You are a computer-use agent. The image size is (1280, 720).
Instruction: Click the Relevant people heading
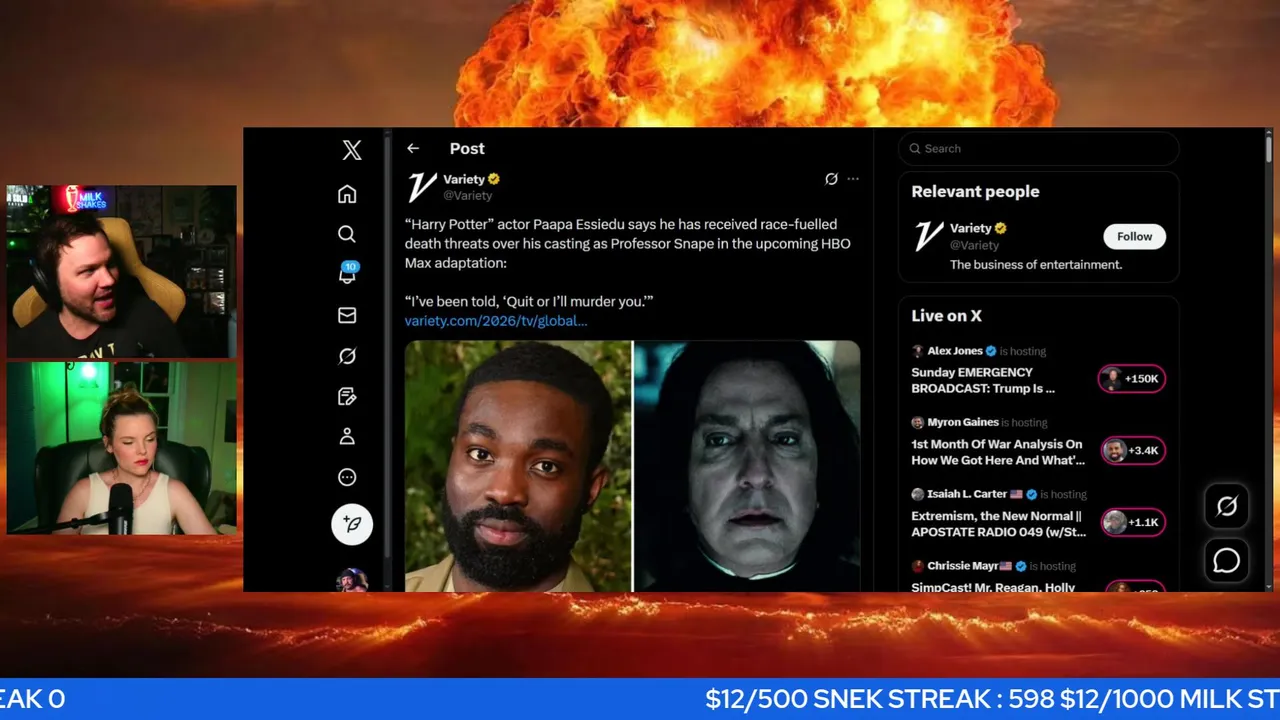[x=975, y=192]
